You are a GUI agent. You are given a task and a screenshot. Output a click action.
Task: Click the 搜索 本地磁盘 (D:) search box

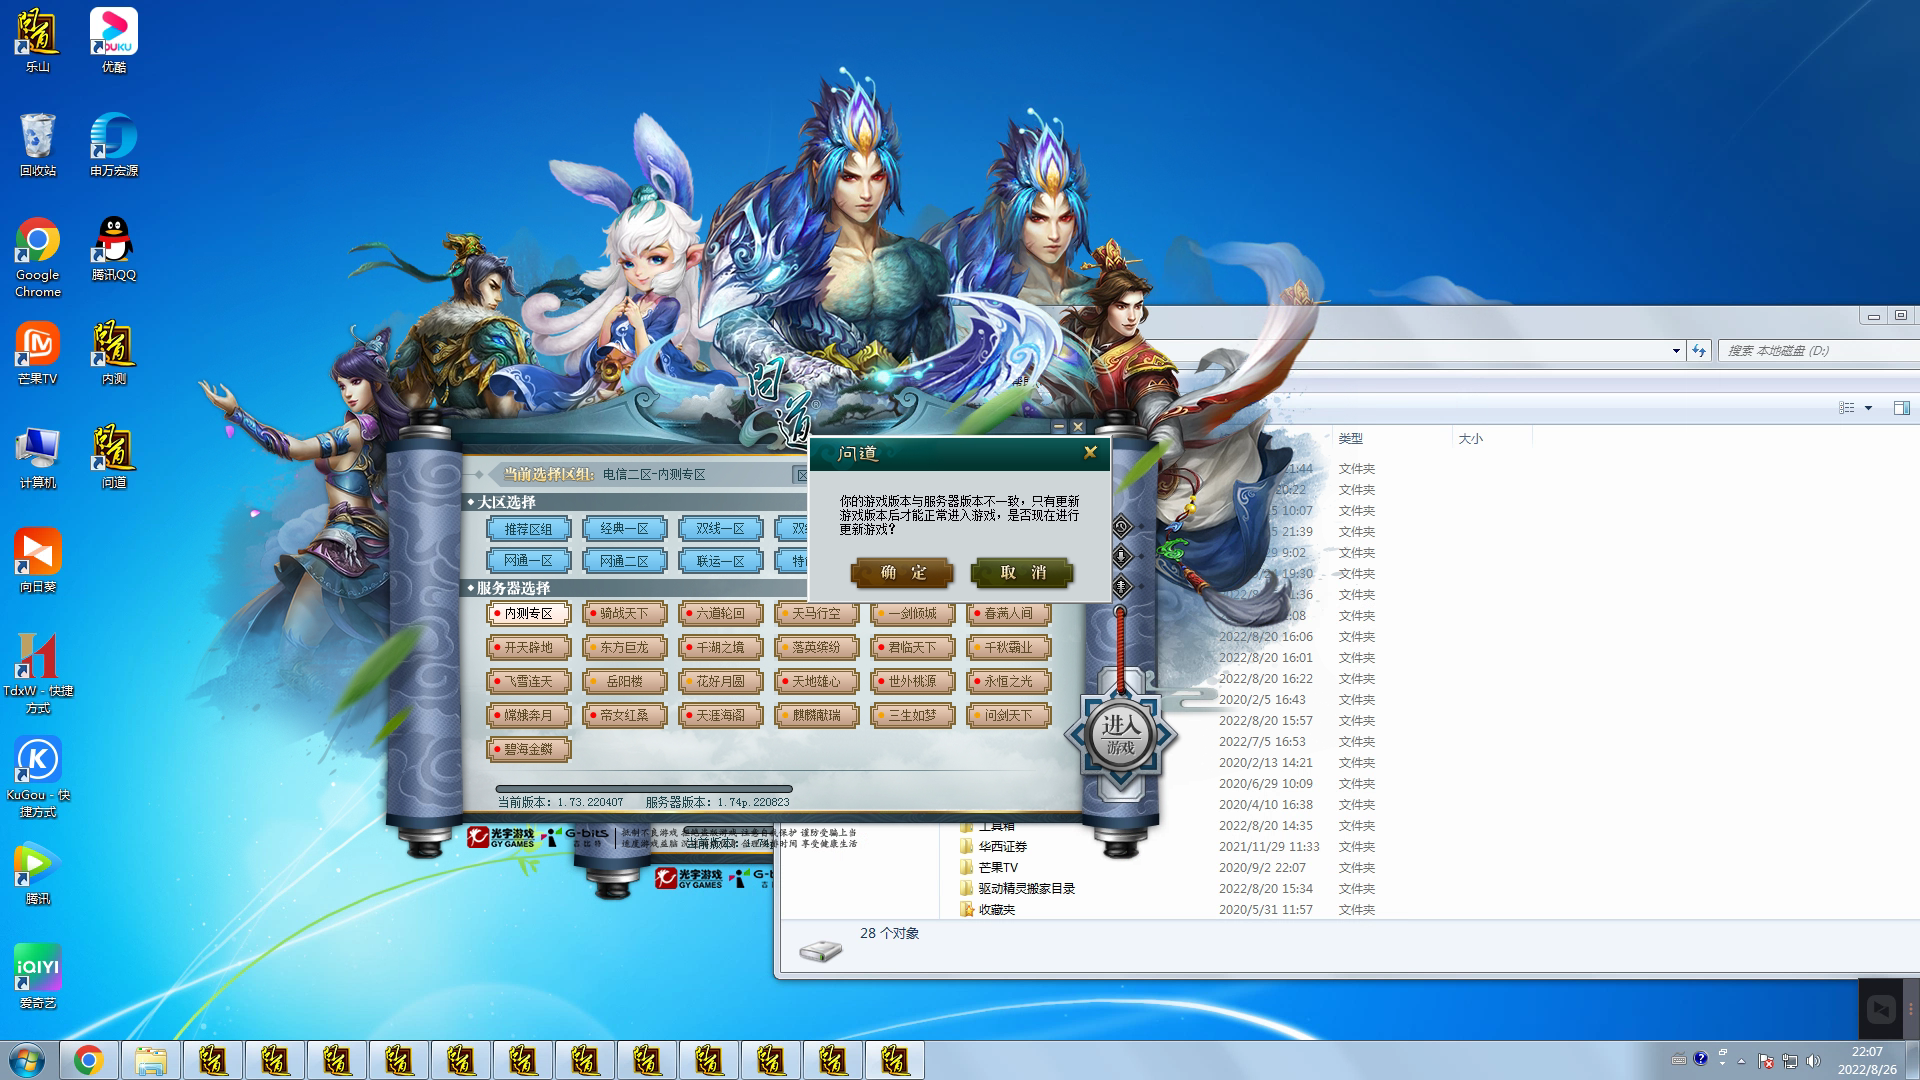(x=1818, y=351)
